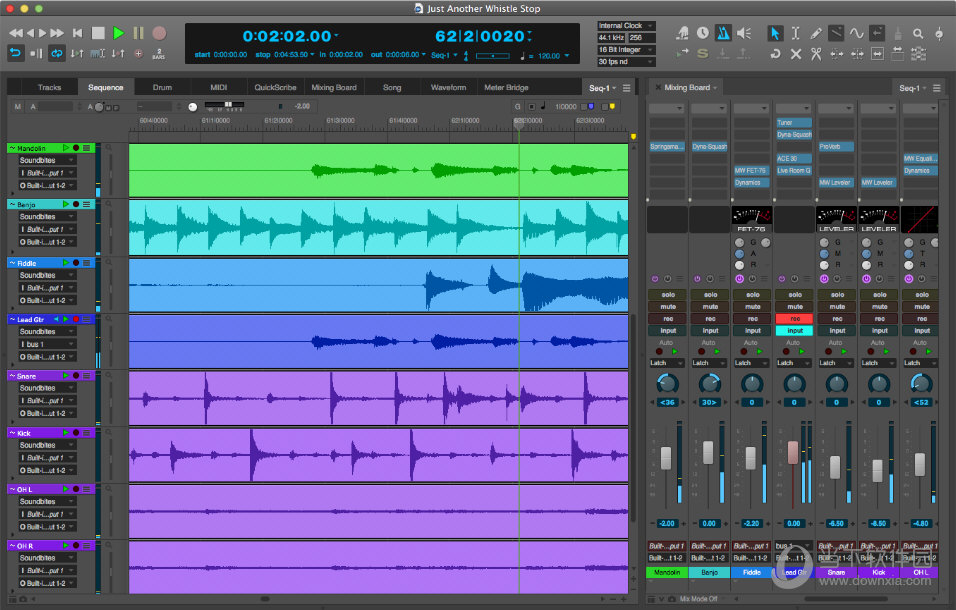Click the green Play button in transport
The width and height of the screenshot is (956, 610).
pos(118,33)
